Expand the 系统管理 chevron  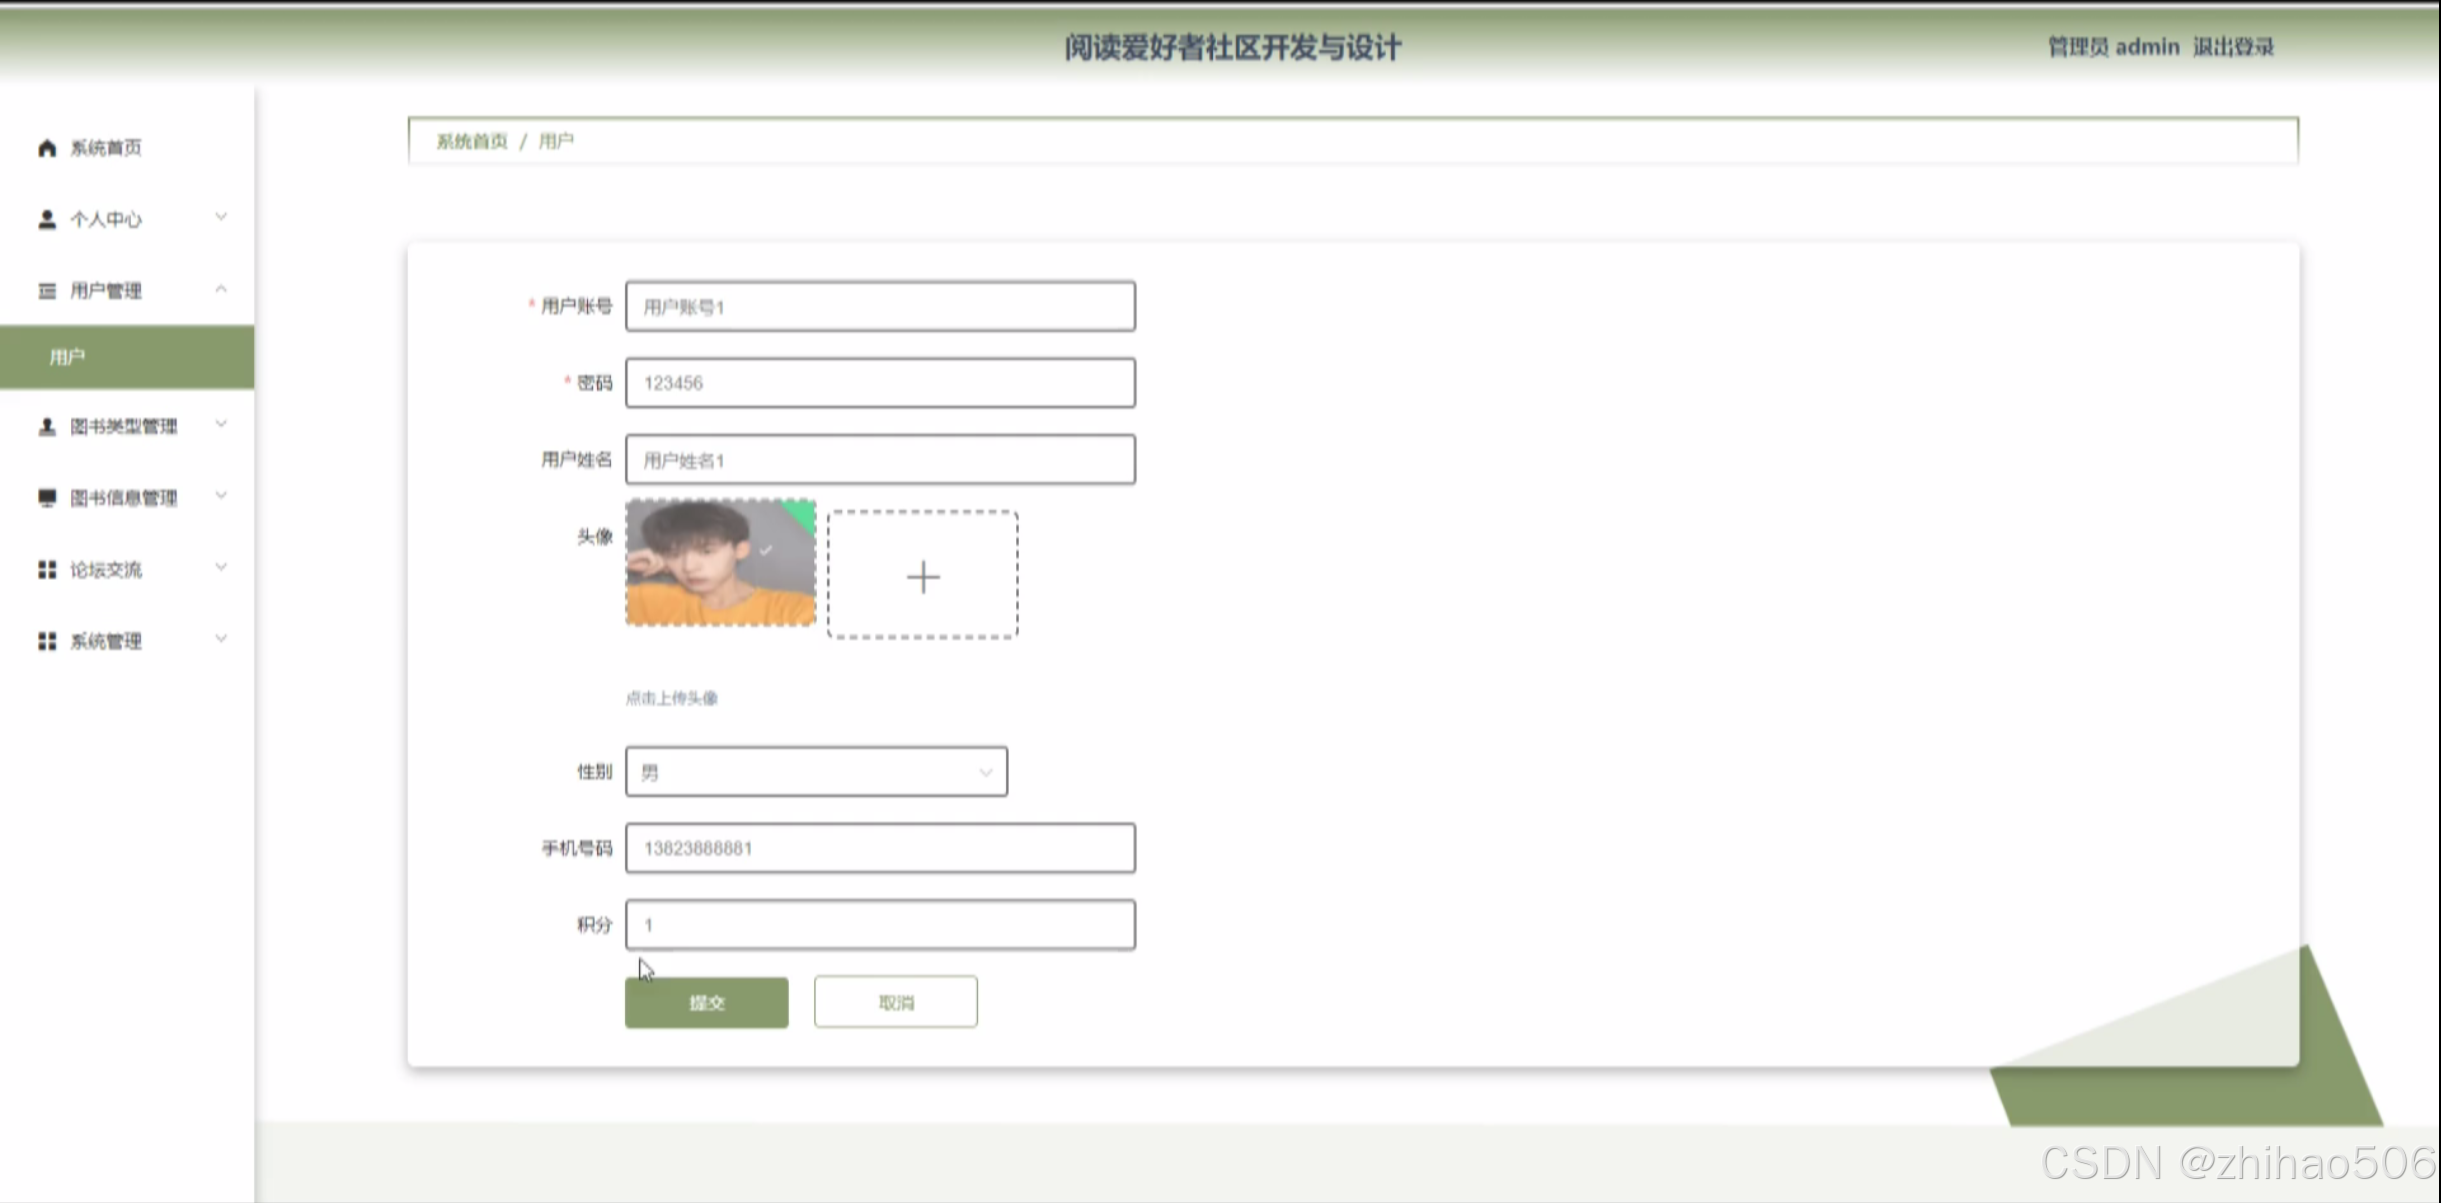point(221,639)
